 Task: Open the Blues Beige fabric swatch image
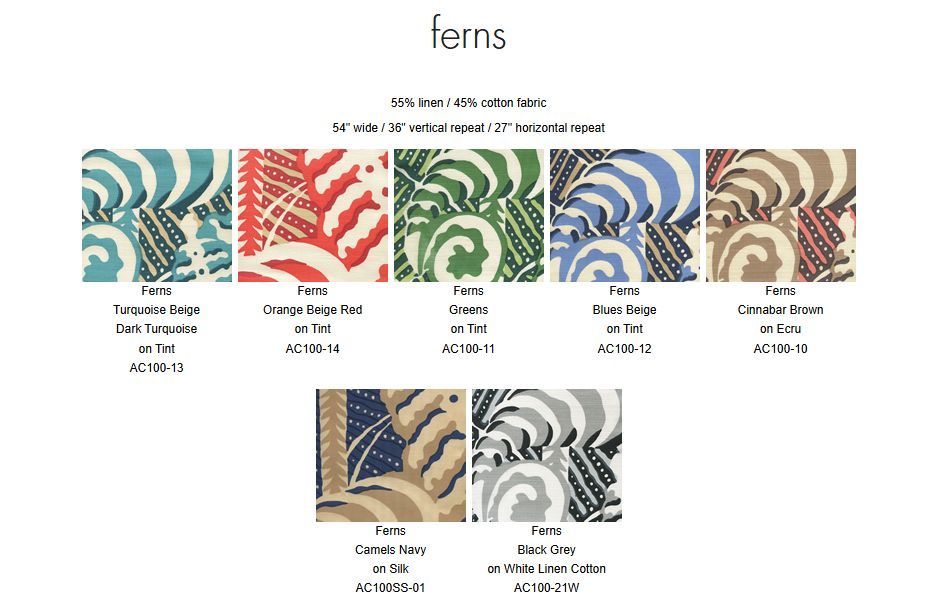[x=625, y=215]
